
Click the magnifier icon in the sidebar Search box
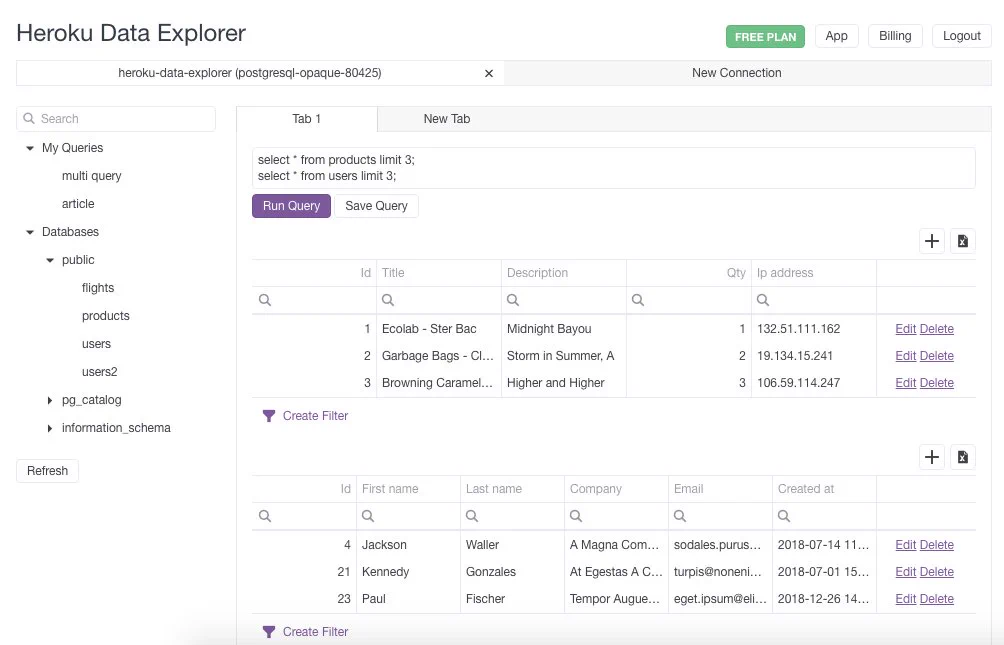point(29,118)
